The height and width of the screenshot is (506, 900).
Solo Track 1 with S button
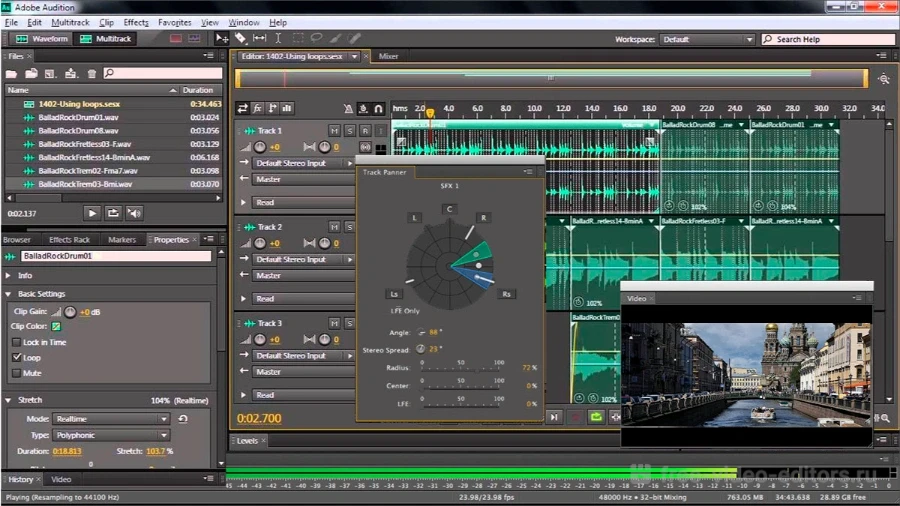pyautogui.click(x=349, y=131)
